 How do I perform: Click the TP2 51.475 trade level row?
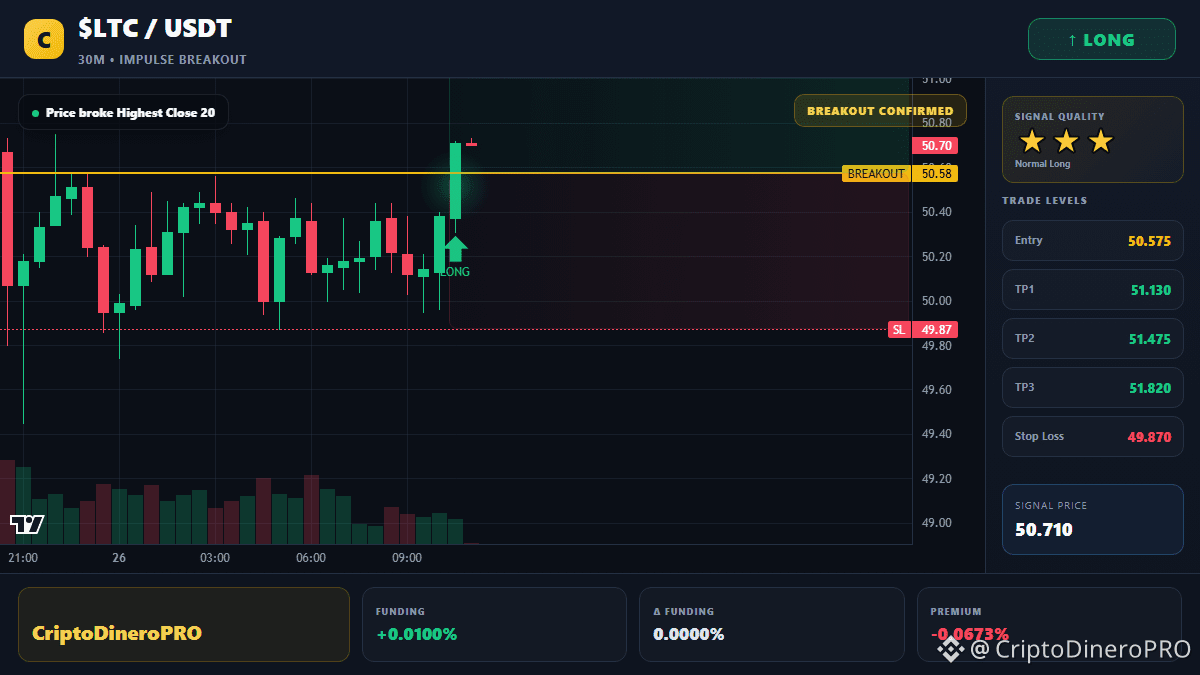coord(1093,339)
